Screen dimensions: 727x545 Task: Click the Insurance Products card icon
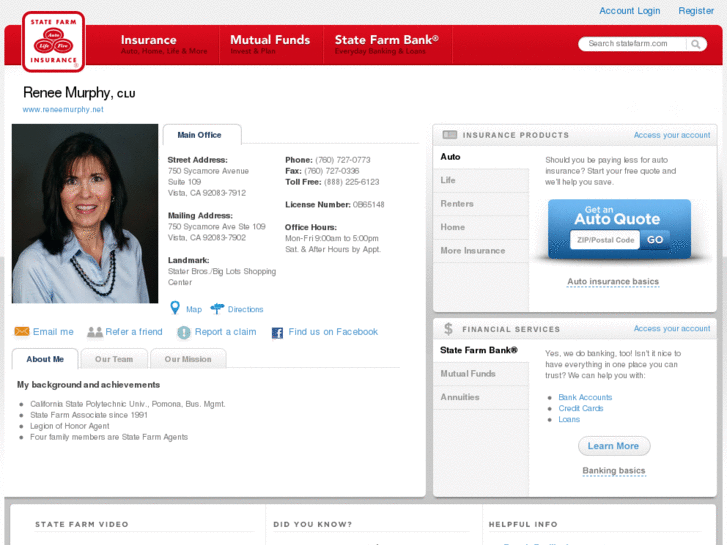pyautogui.click(x=450, y=135)
